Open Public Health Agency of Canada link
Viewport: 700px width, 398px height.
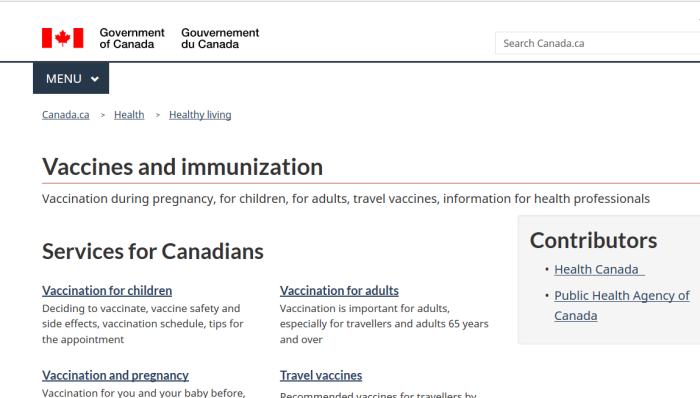622,306
